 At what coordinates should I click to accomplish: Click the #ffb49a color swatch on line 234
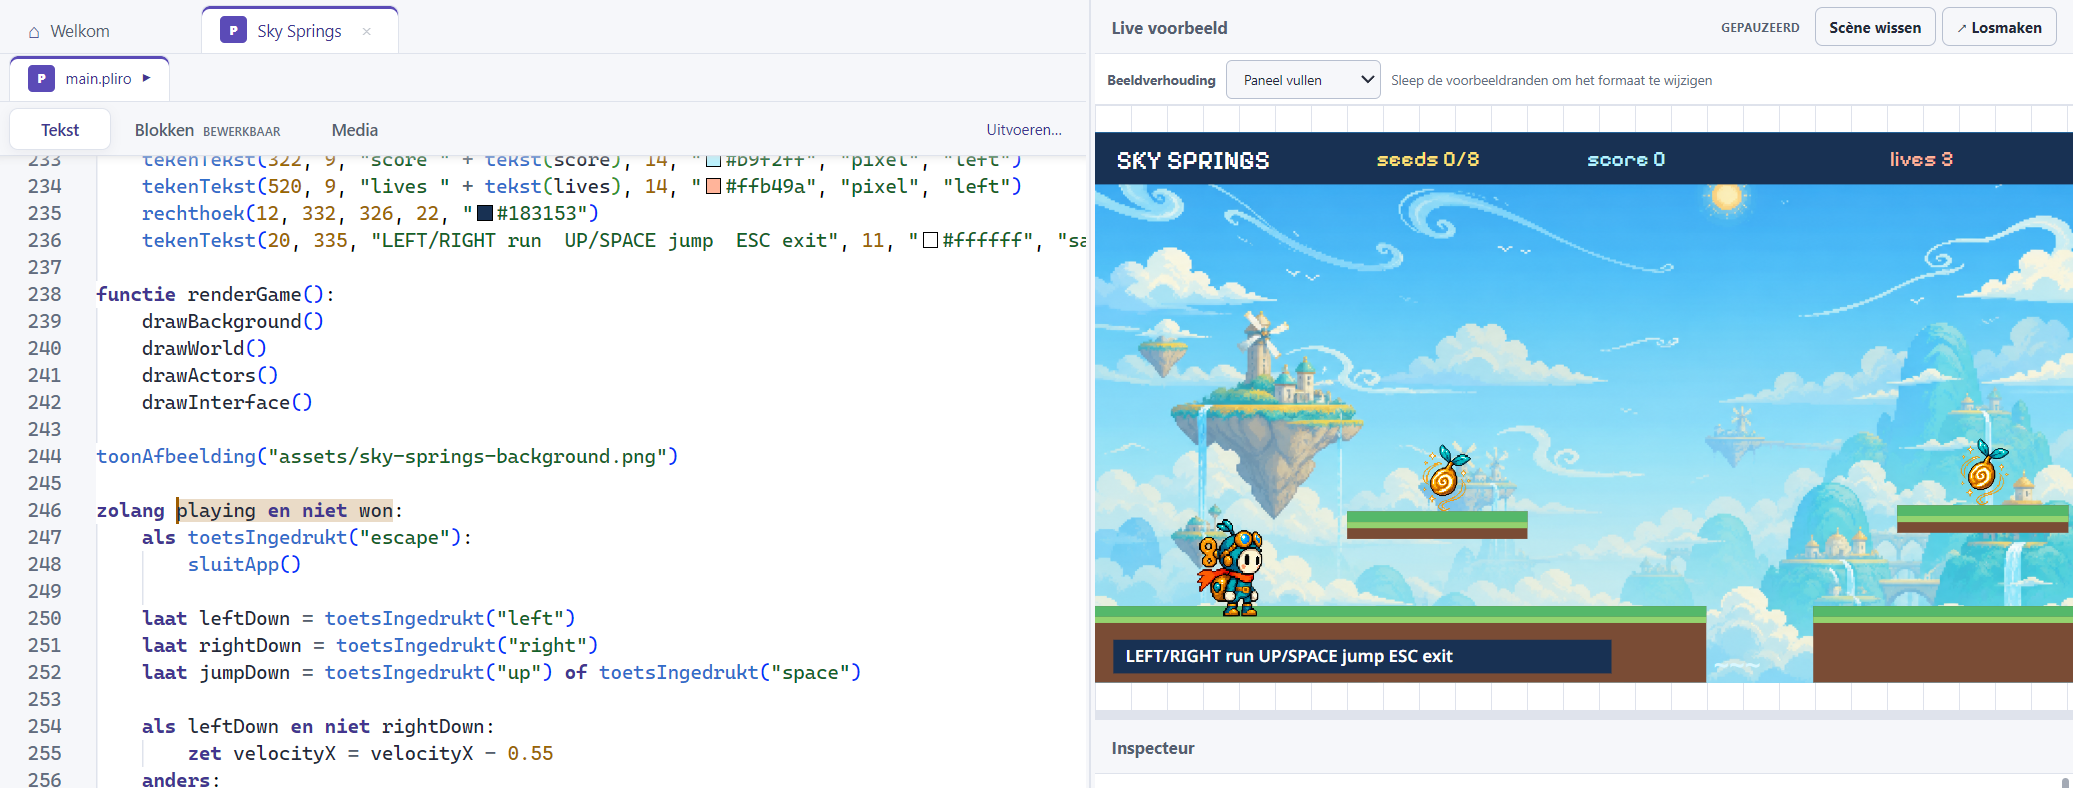pos(714,186)
